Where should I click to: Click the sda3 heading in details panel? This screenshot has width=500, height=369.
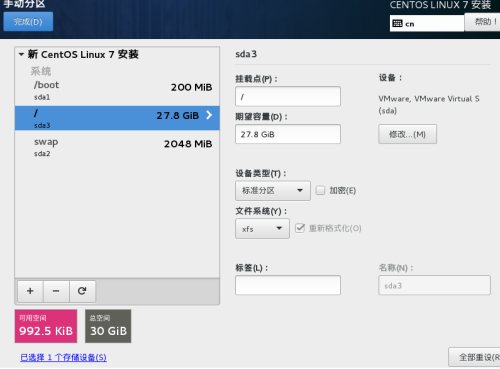click(x=246, y=54)
